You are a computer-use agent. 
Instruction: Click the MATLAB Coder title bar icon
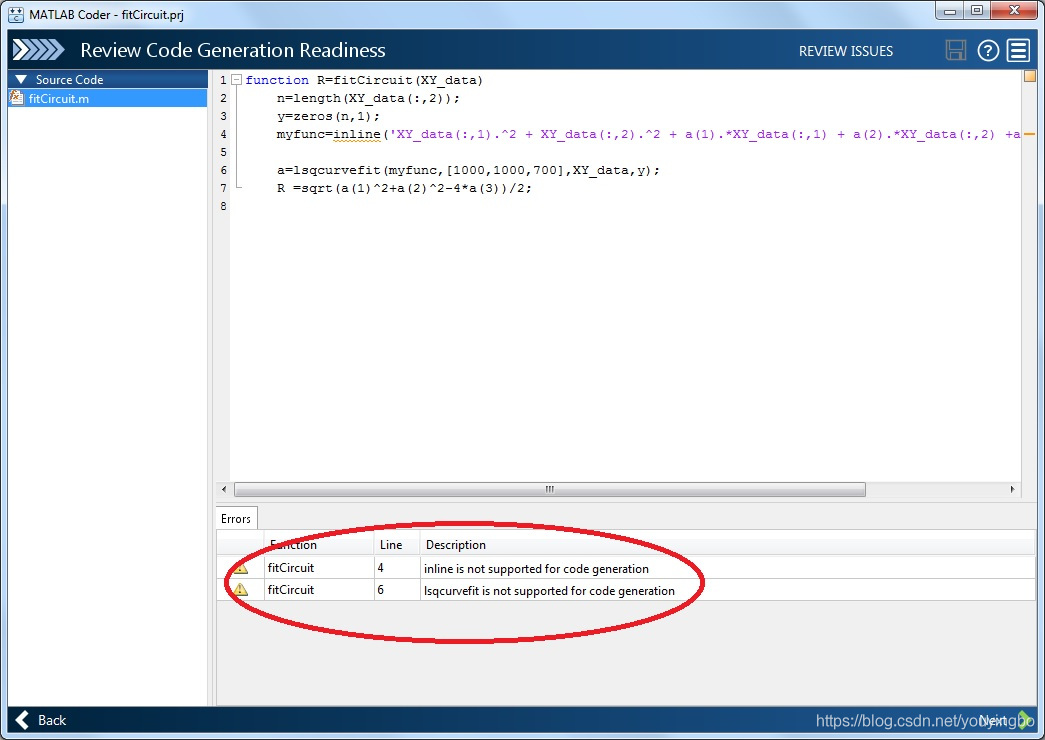(16, 14)
